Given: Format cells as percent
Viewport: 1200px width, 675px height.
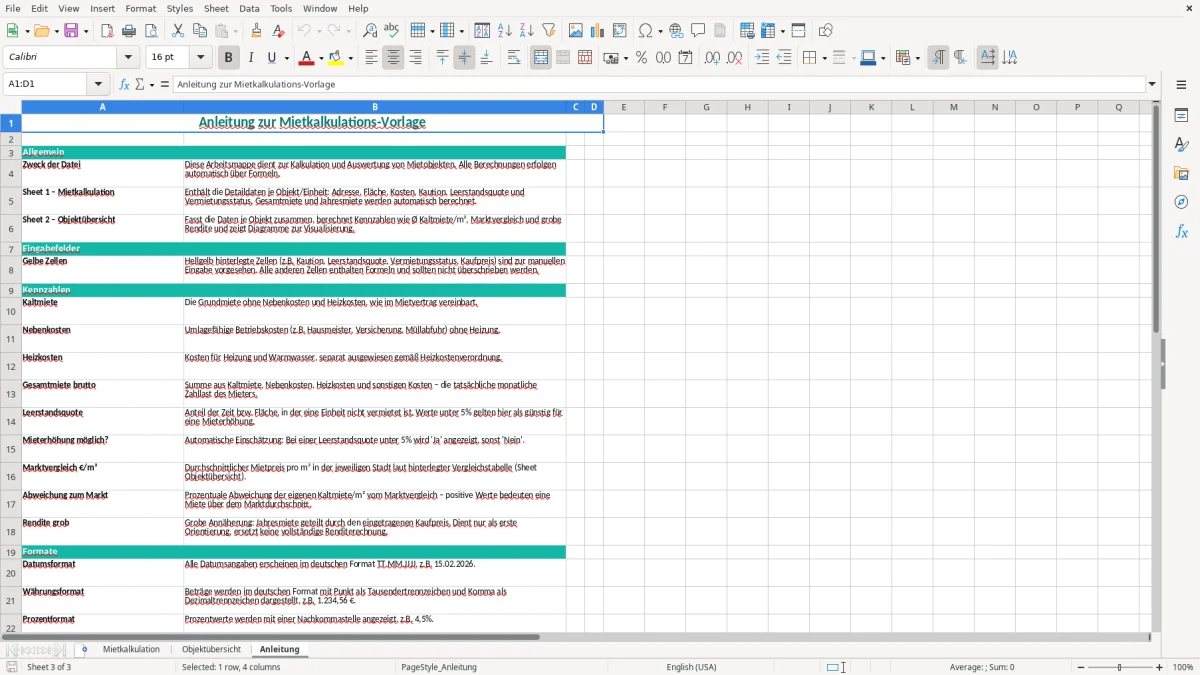Looking at the screenshot, I should [x=641, y=58].
